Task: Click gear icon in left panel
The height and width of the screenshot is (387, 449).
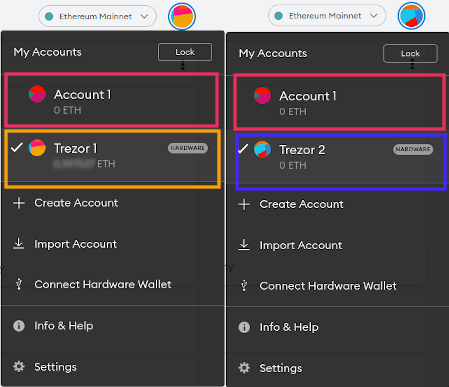Action: [x=19, y=367]
